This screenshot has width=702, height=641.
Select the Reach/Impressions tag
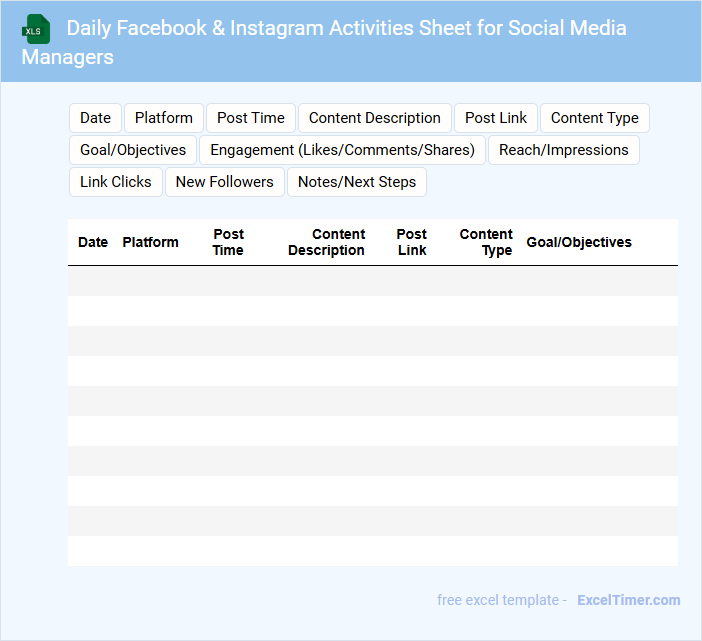564,150
